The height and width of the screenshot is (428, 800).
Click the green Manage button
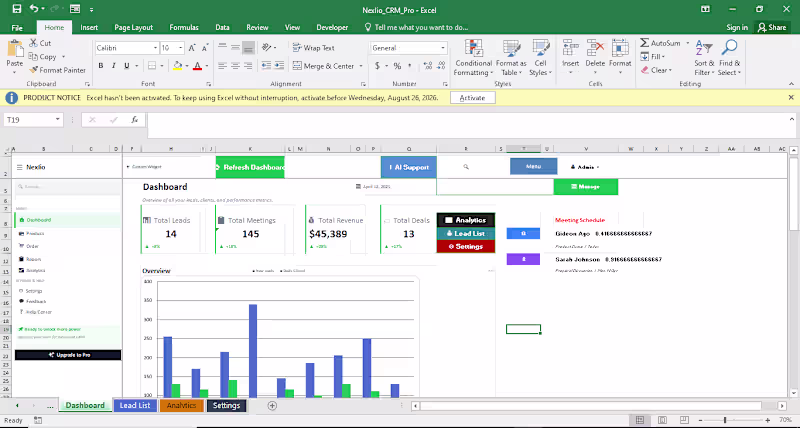tap(586, 187)
